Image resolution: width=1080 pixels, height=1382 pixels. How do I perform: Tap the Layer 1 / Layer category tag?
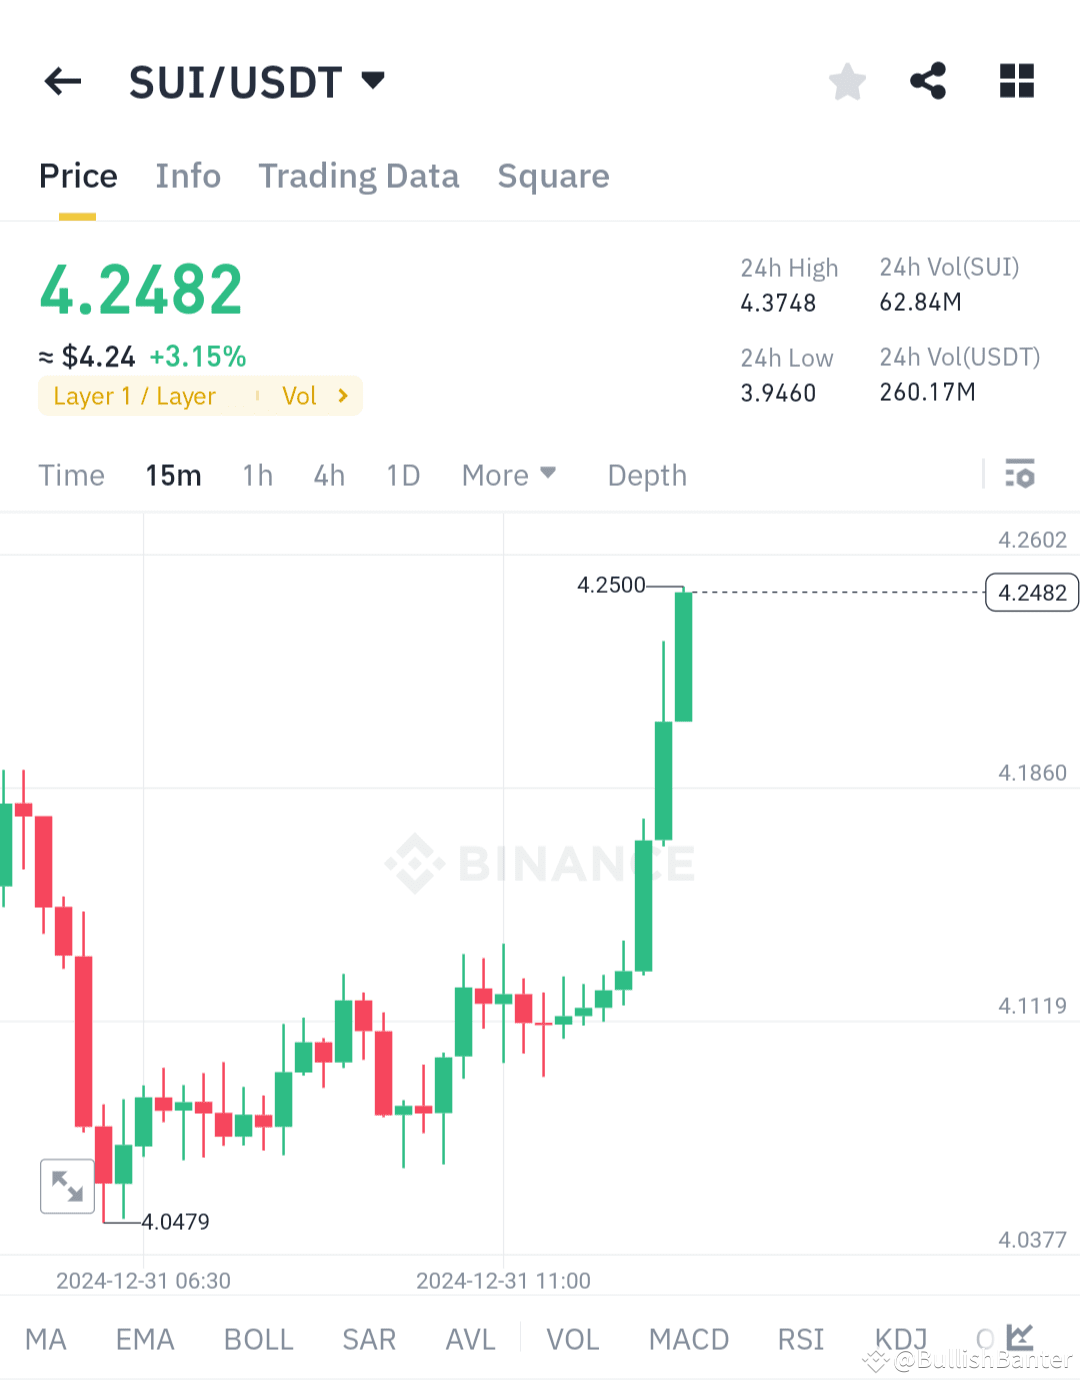click(x=135, y=395)
